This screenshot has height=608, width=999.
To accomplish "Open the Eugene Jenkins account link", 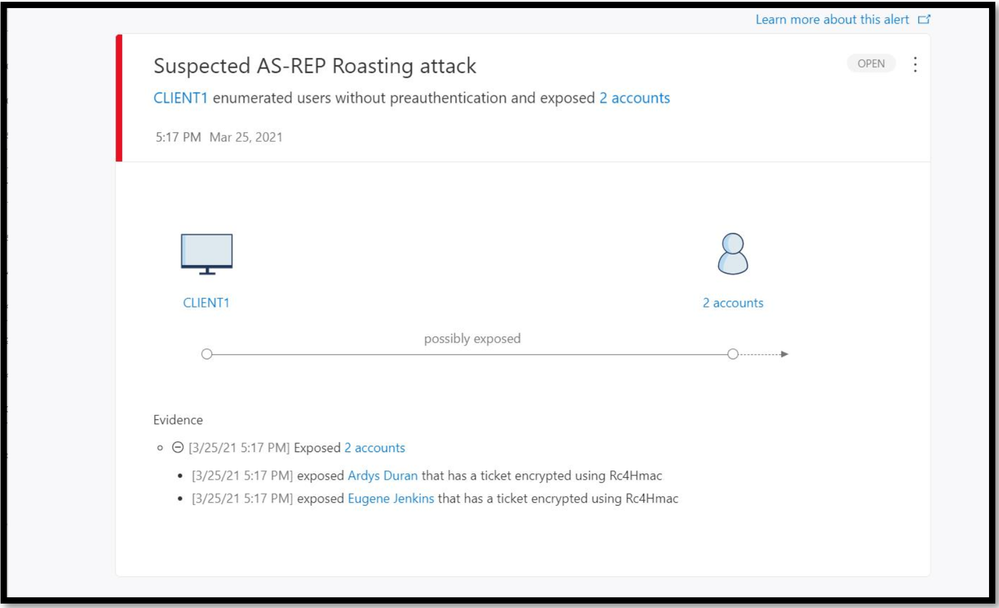I will coord(390,498).
